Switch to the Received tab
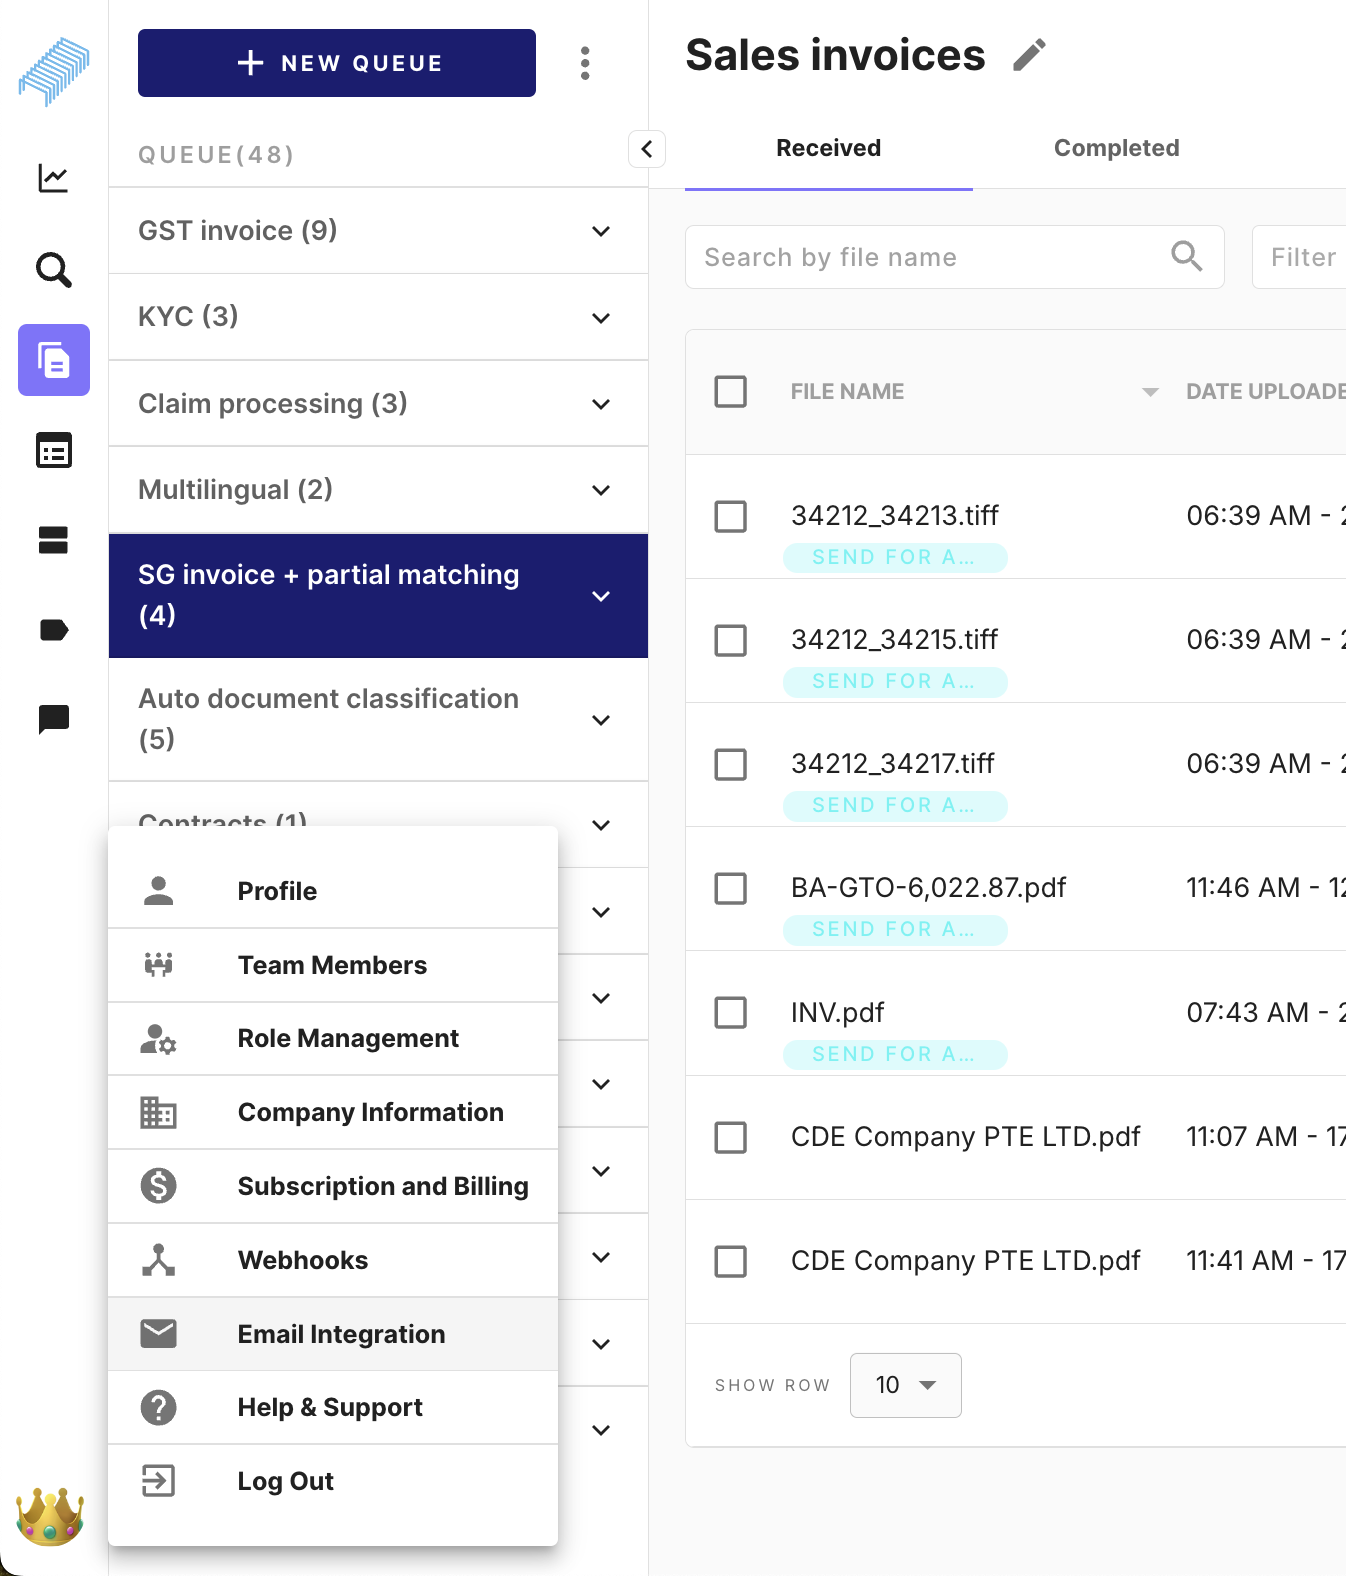This screenshot has width=1346, height=1576. pos(829,148)
